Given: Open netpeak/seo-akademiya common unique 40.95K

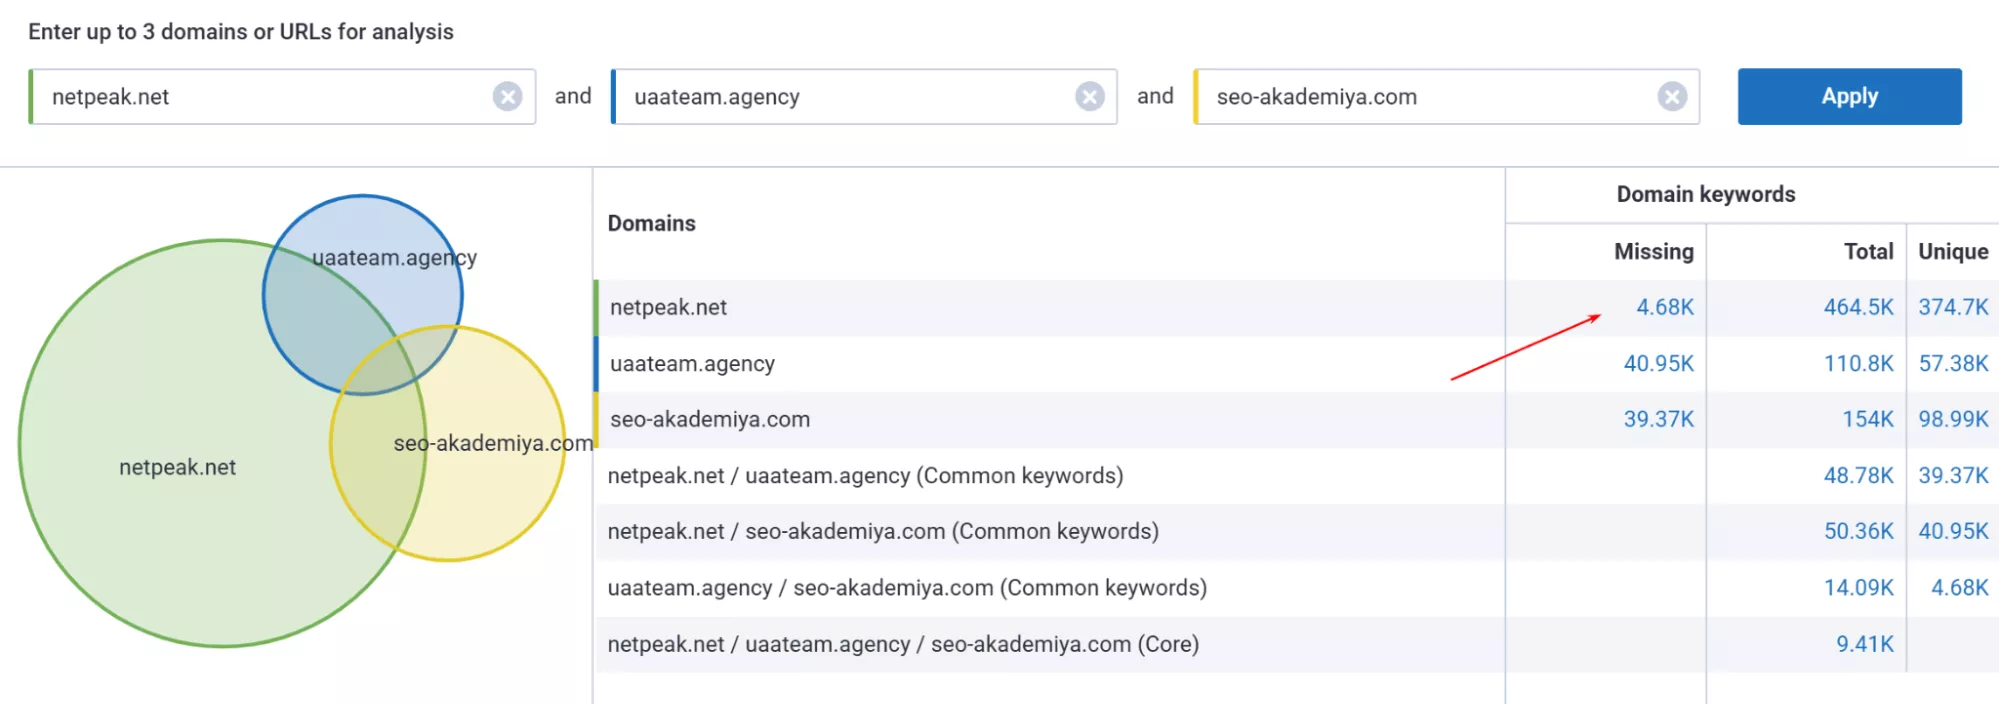Looking at the screenshot, I should (1953, 532).
